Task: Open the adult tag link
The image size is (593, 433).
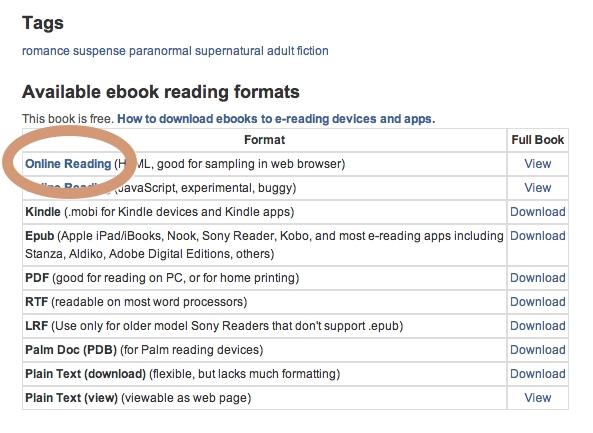Action: [280, 51]
